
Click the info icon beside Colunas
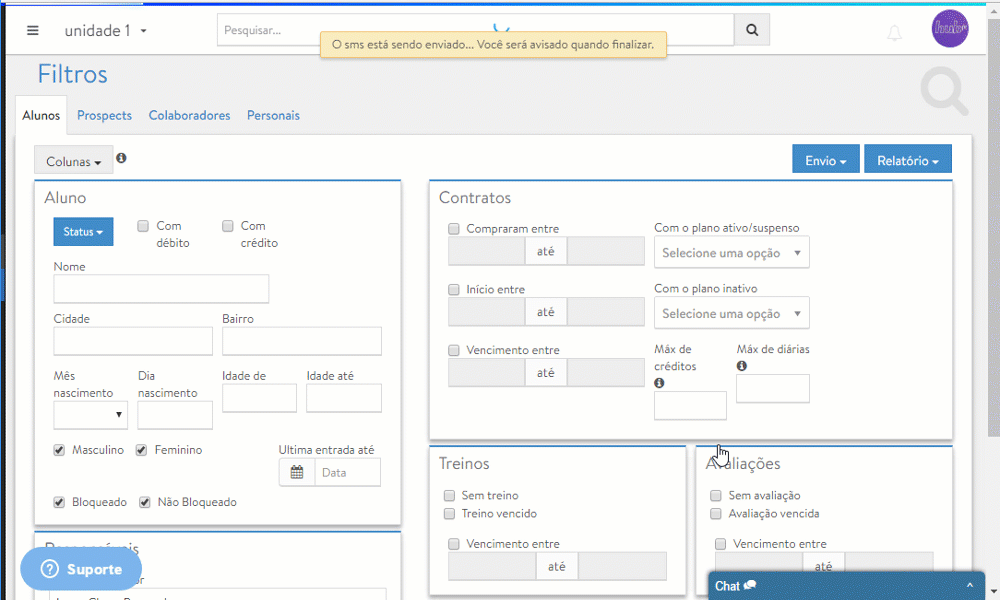point(121,158)
